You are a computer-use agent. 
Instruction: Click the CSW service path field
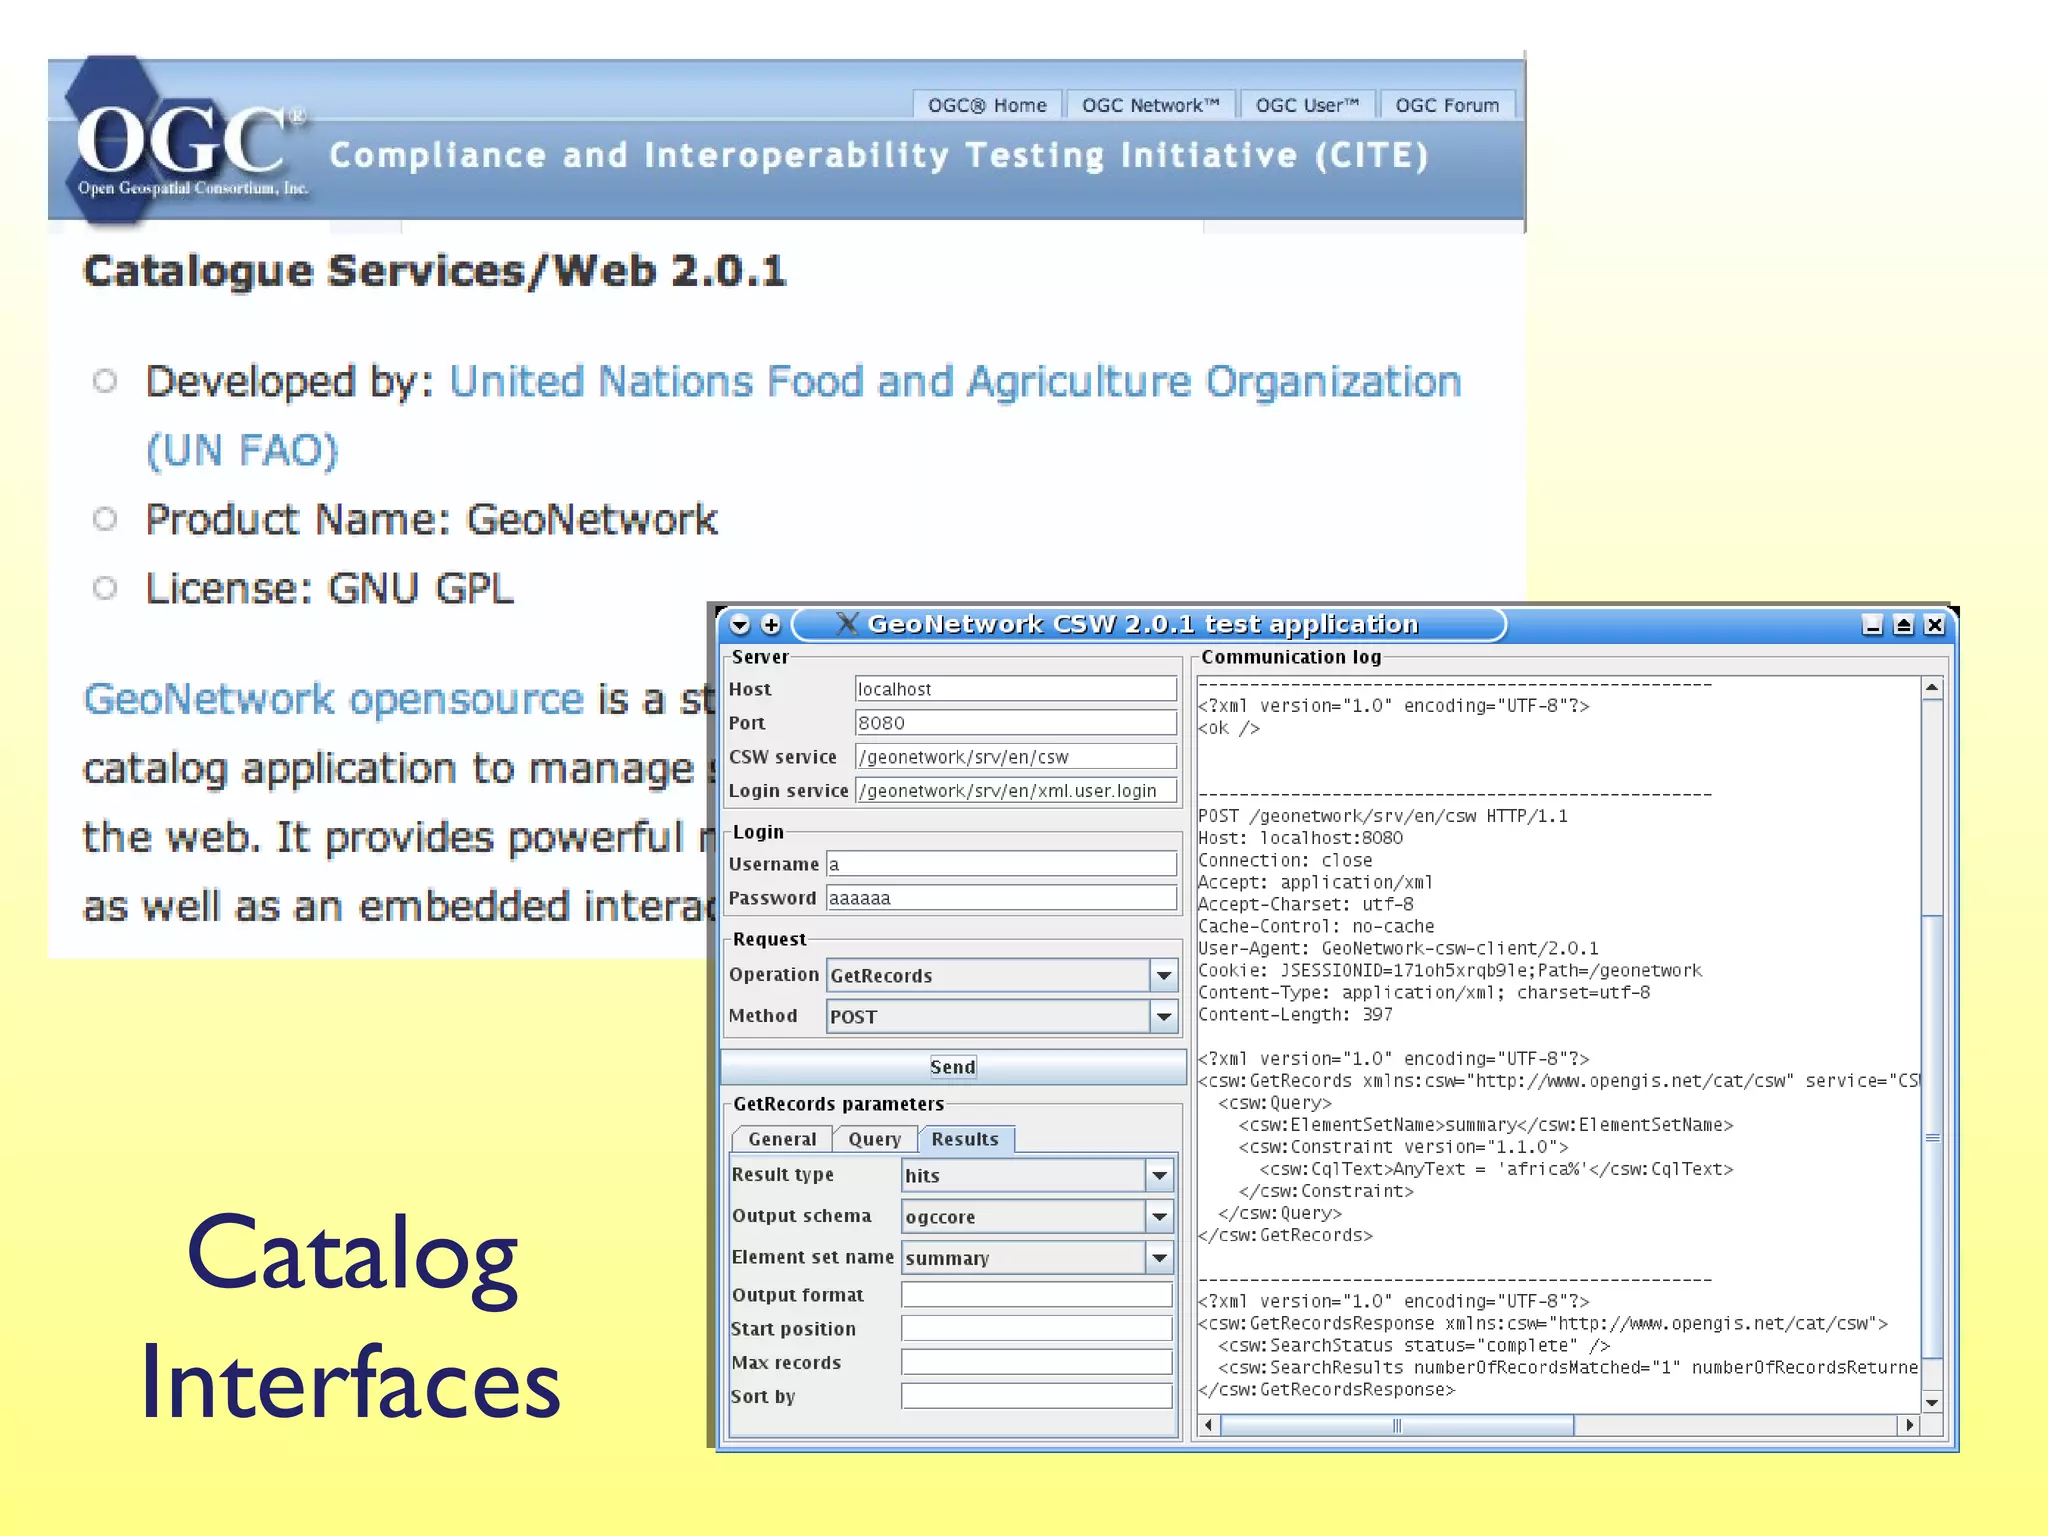[1016, 757]
